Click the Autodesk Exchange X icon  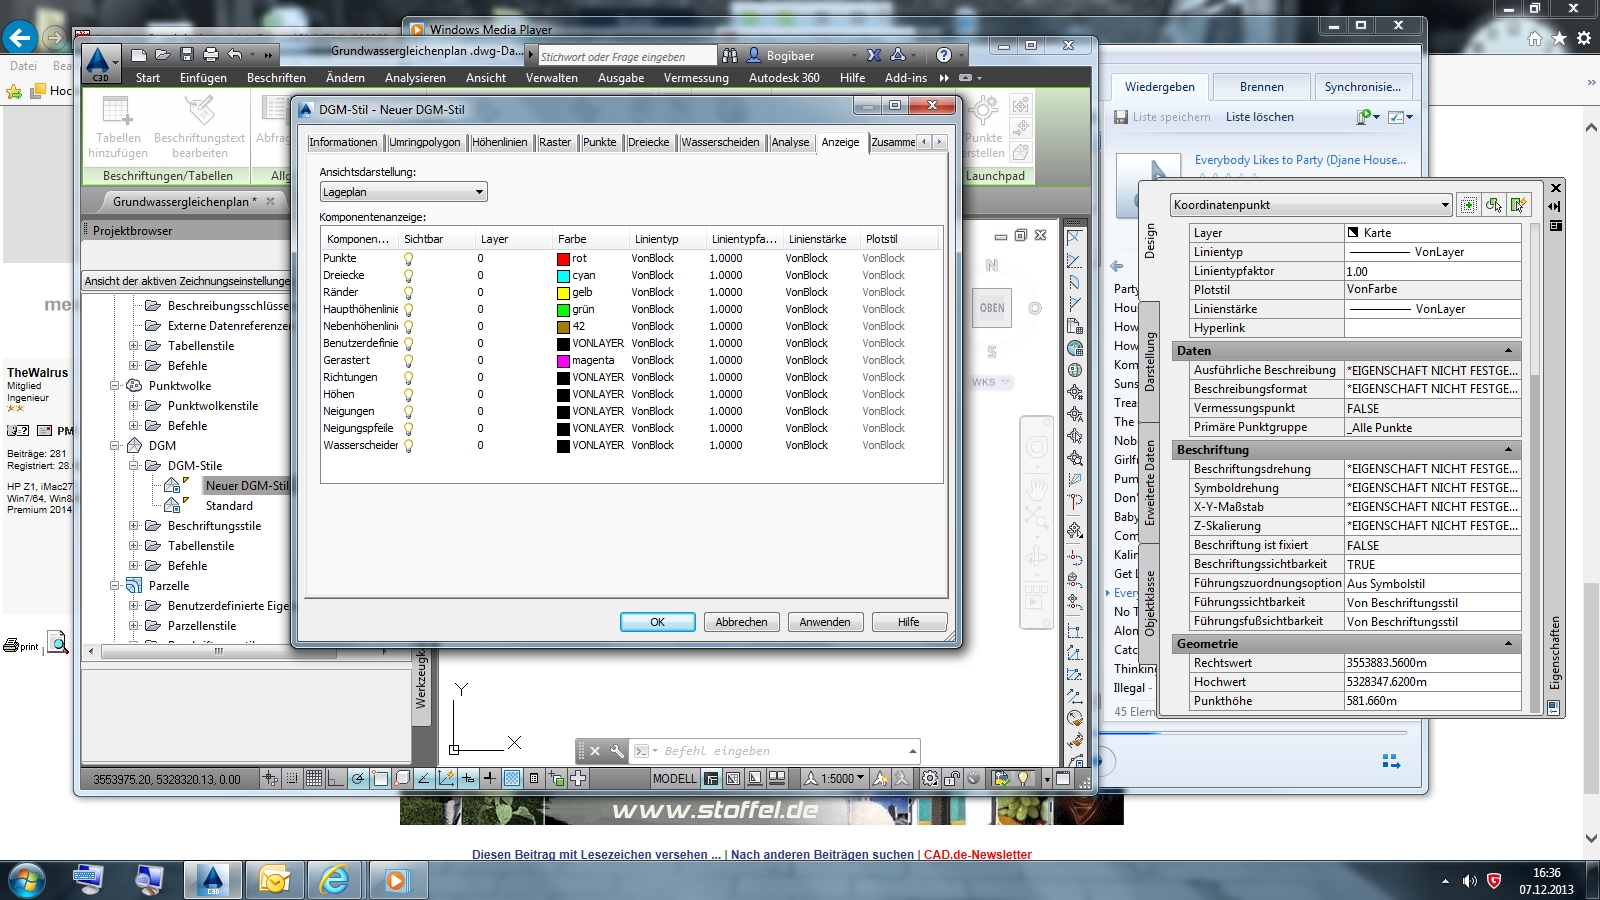point(874,55)
